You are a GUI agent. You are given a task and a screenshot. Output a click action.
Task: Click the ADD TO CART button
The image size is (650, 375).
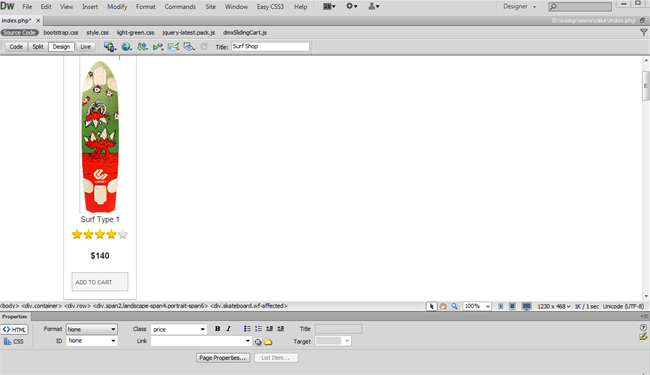tap(100, 282)
